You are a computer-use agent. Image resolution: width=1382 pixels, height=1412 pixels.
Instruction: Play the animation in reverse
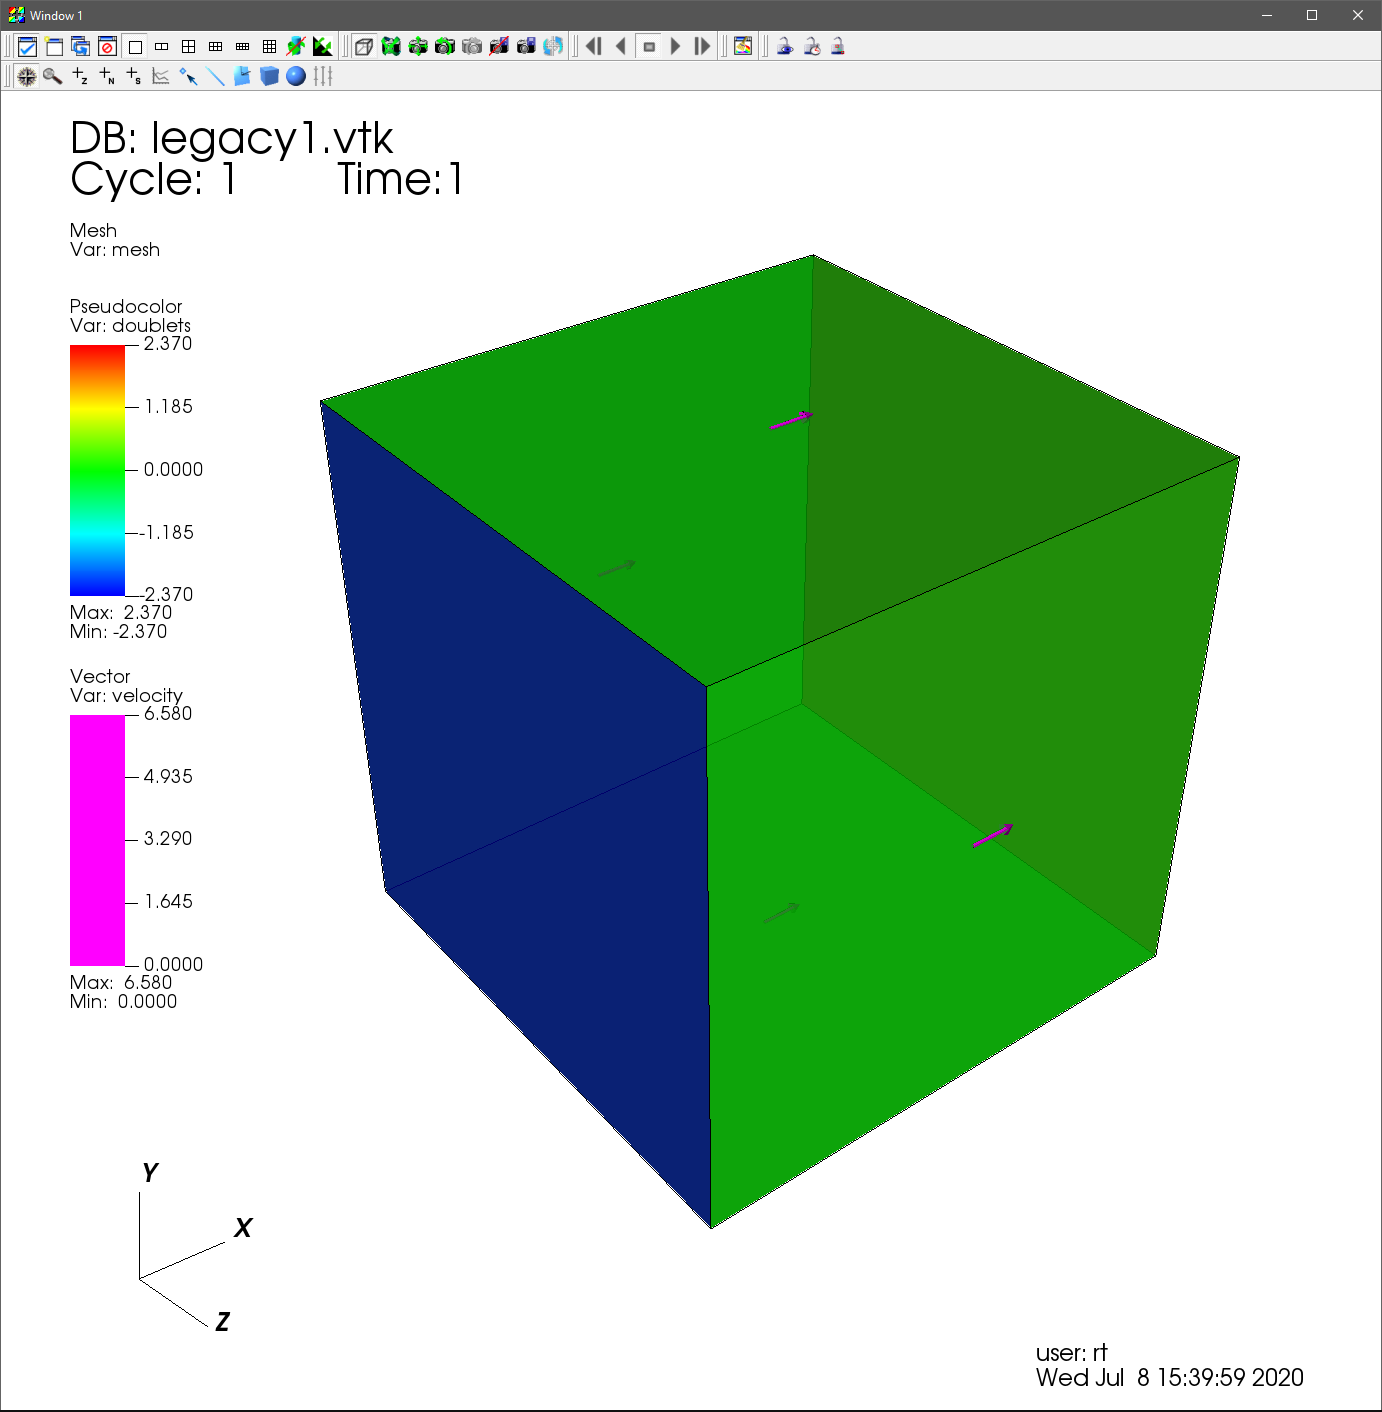click(x=621, y=46)
